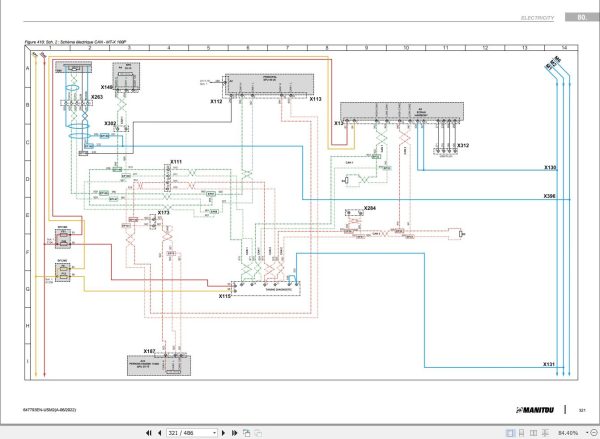This screenshot has height=439, width=600.
Task: Click the page number field 321 / 486
Action: click(x=189, y=433)
